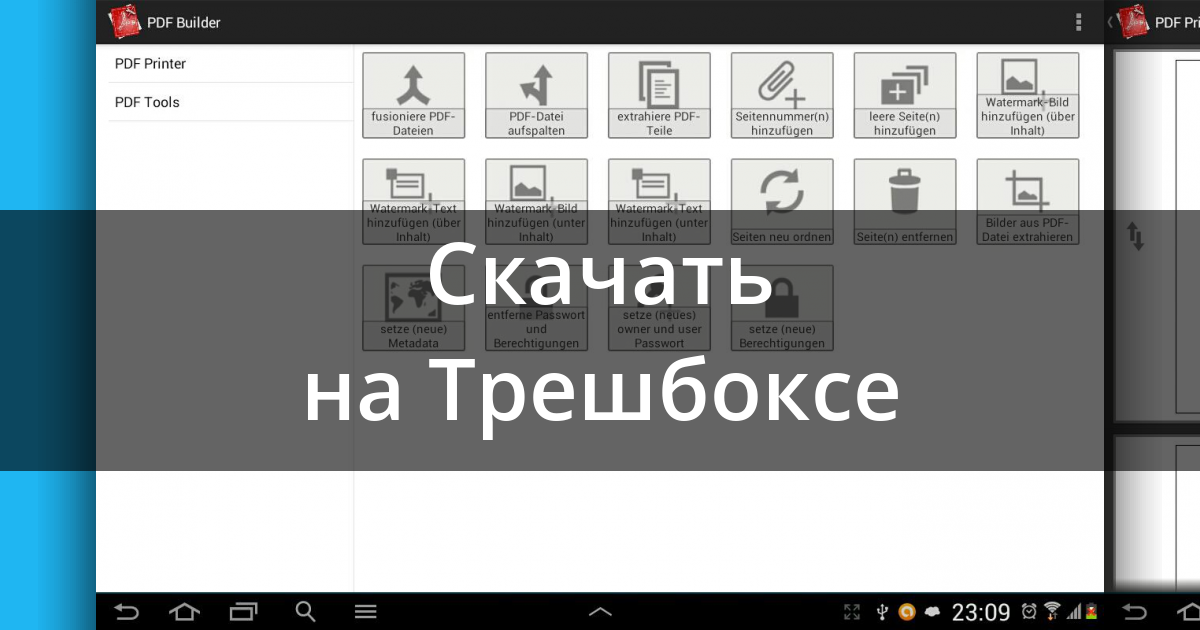1200x630 pixels.
Task: Open Watermark-Bild hinzufügen (unter Inhalt)
Action: (x=536, y=202)
